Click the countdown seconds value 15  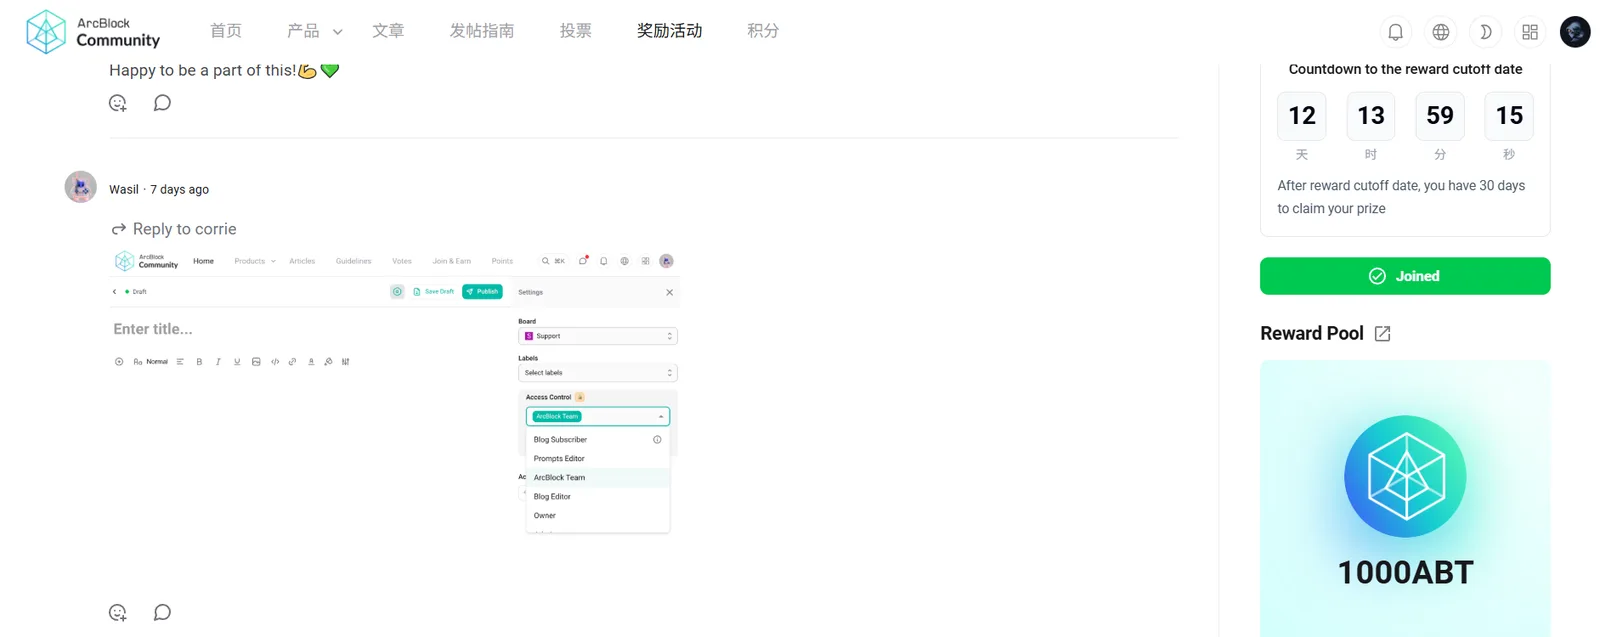pyautogui.click(x=1509, y=116)
